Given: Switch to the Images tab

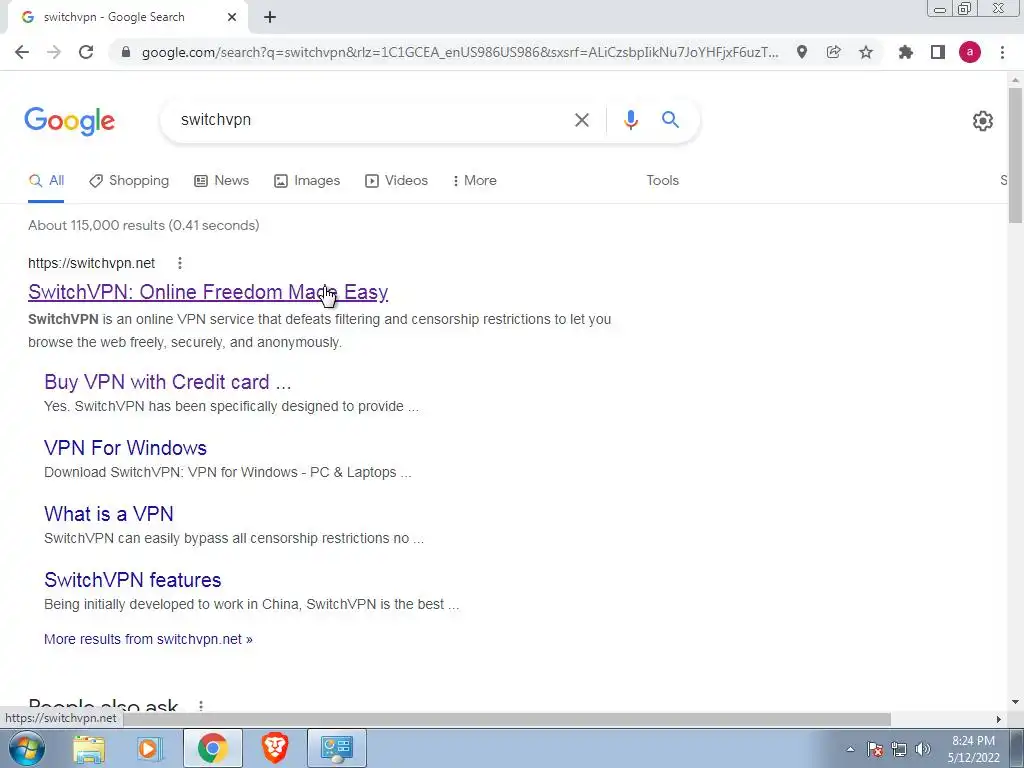Looking at the screenshot, I should 307,181.
